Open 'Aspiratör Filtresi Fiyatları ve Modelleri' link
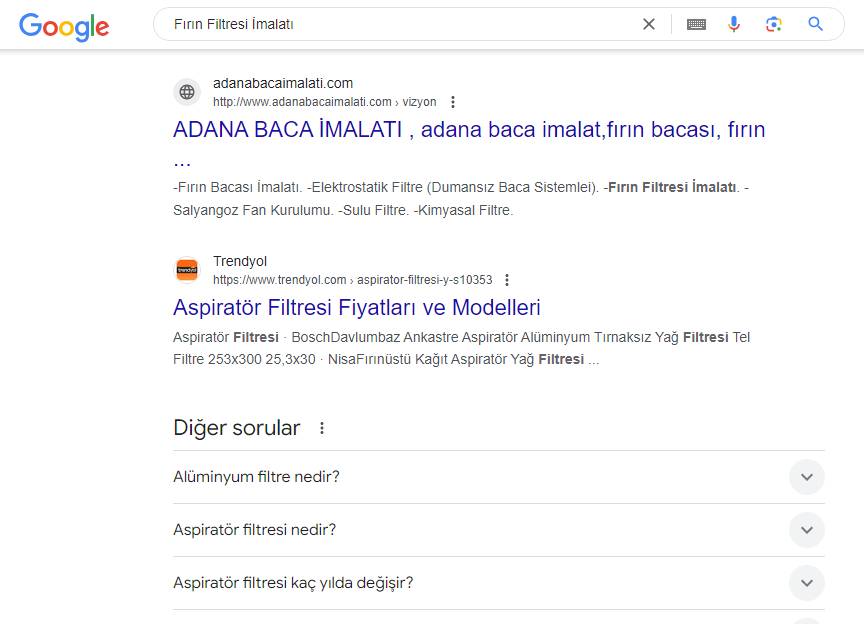 [356, 307]
